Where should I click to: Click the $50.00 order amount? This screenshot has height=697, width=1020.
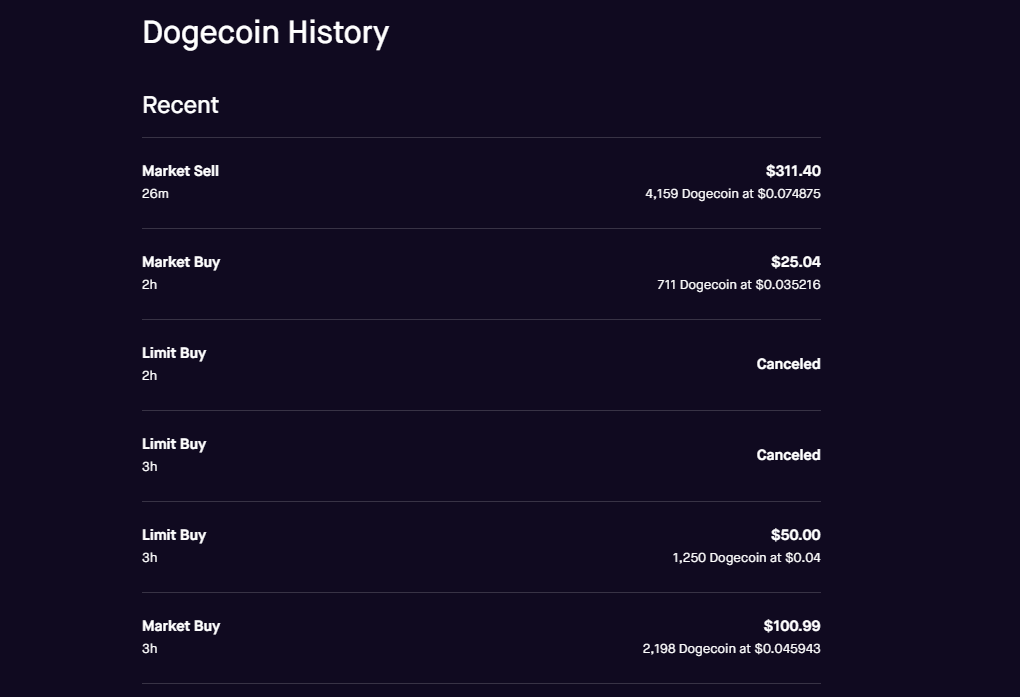tap(795, 535)
